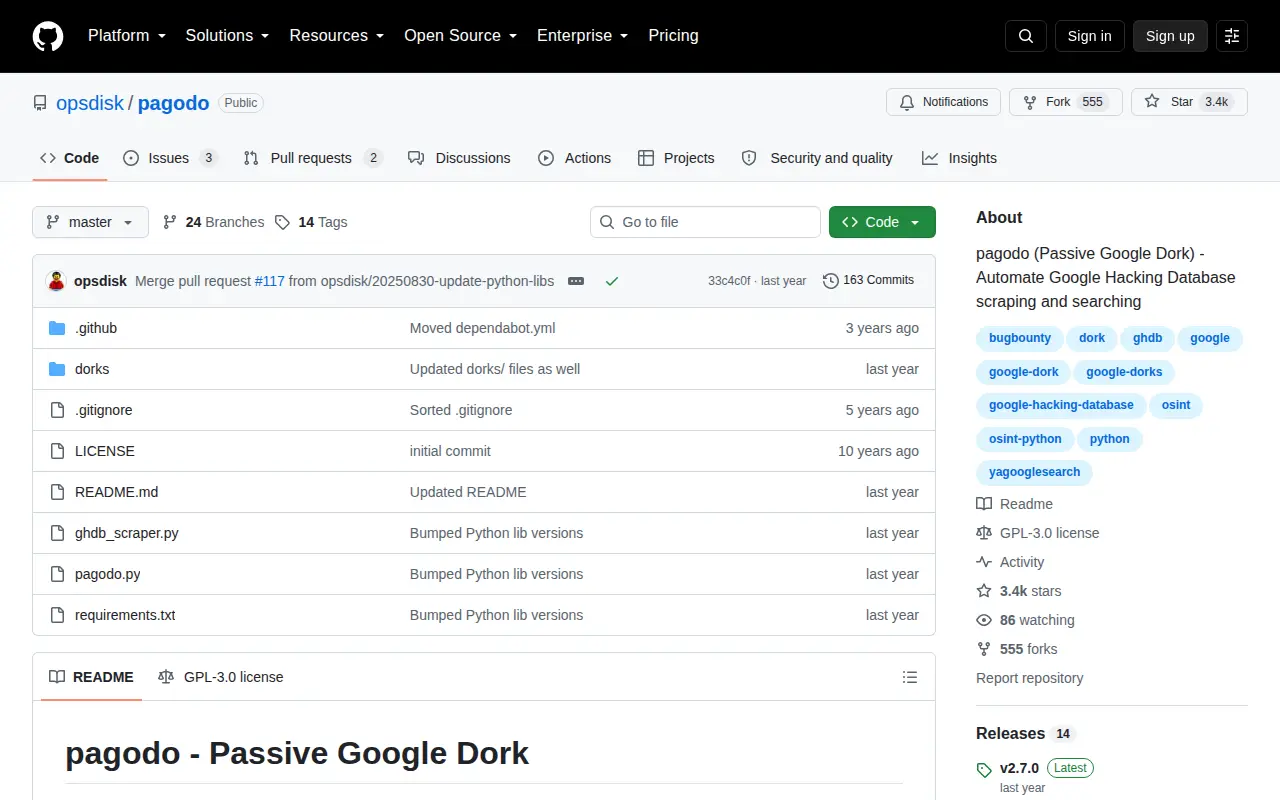This screenshot has width=1280, height=800.
Task: Open the LICENSE file
Action: pos(105,451)
